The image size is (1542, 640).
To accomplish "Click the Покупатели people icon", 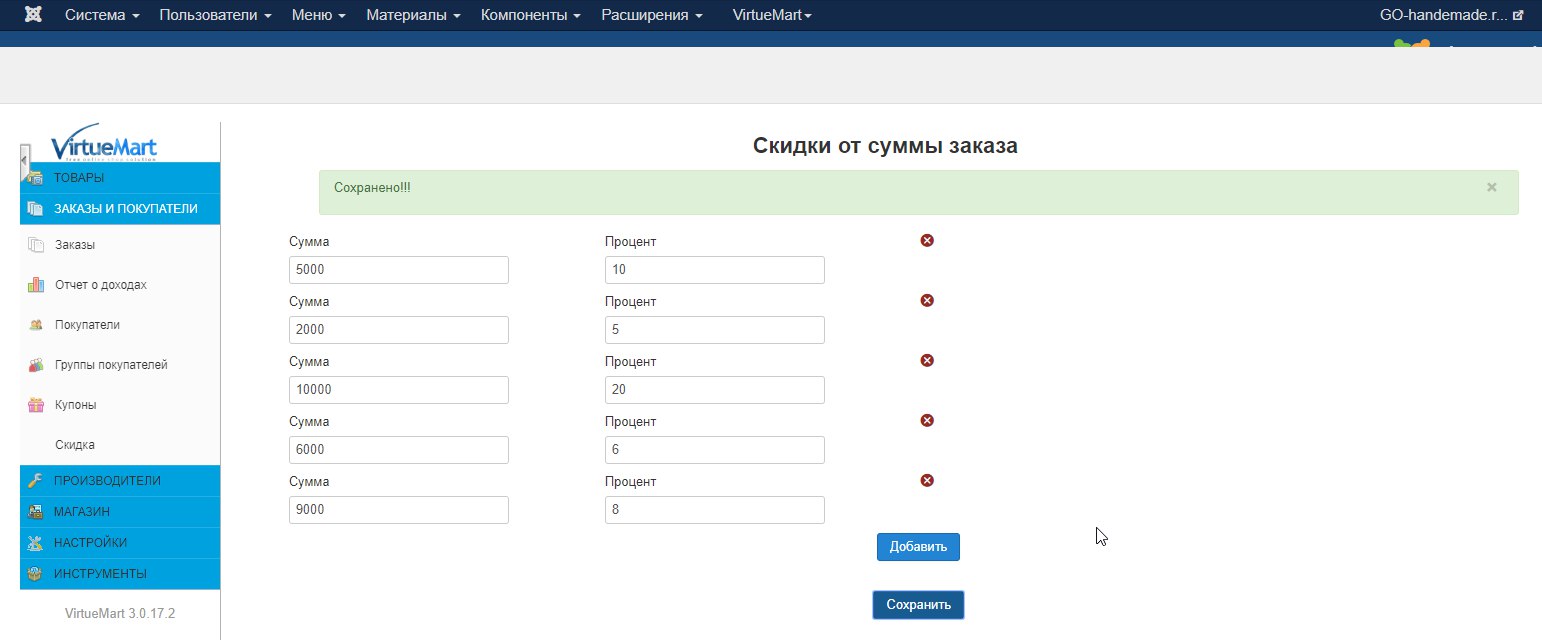I will click(36, 325).
